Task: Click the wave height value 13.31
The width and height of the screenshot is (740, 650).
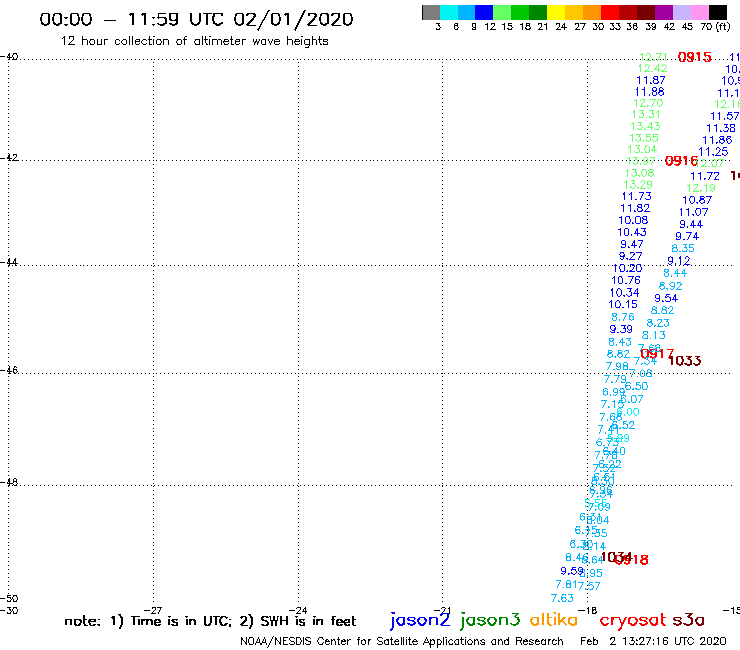Action: tap(646, 114)
